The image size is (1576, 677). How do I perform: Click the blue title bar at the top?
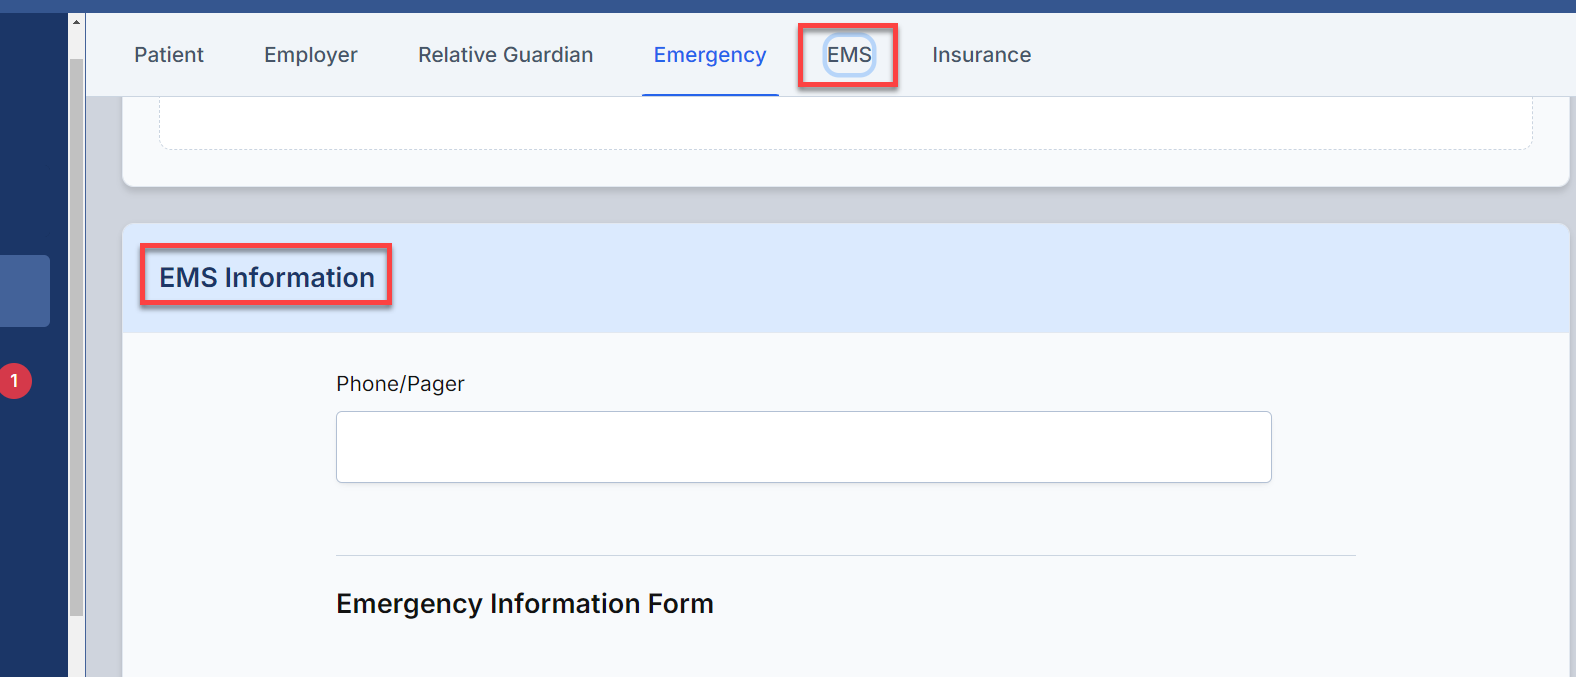click(788, 6)
